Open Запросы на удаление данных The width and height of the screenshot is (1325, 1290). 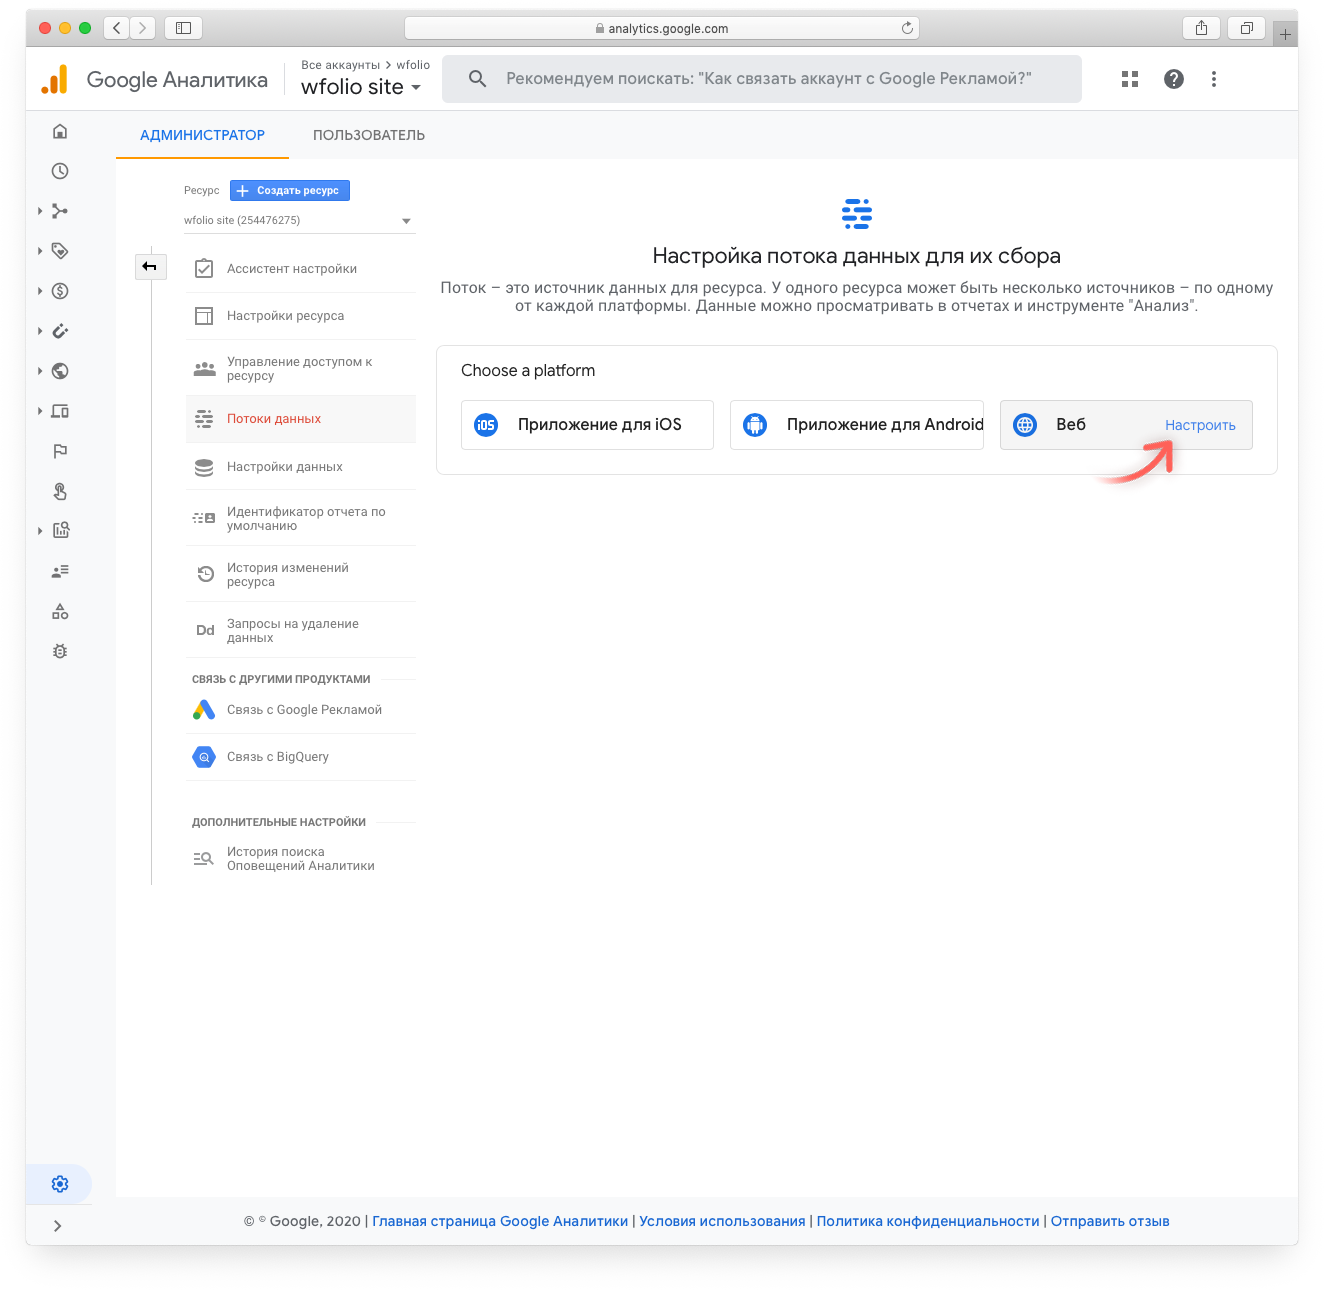(x=301, y=630)
